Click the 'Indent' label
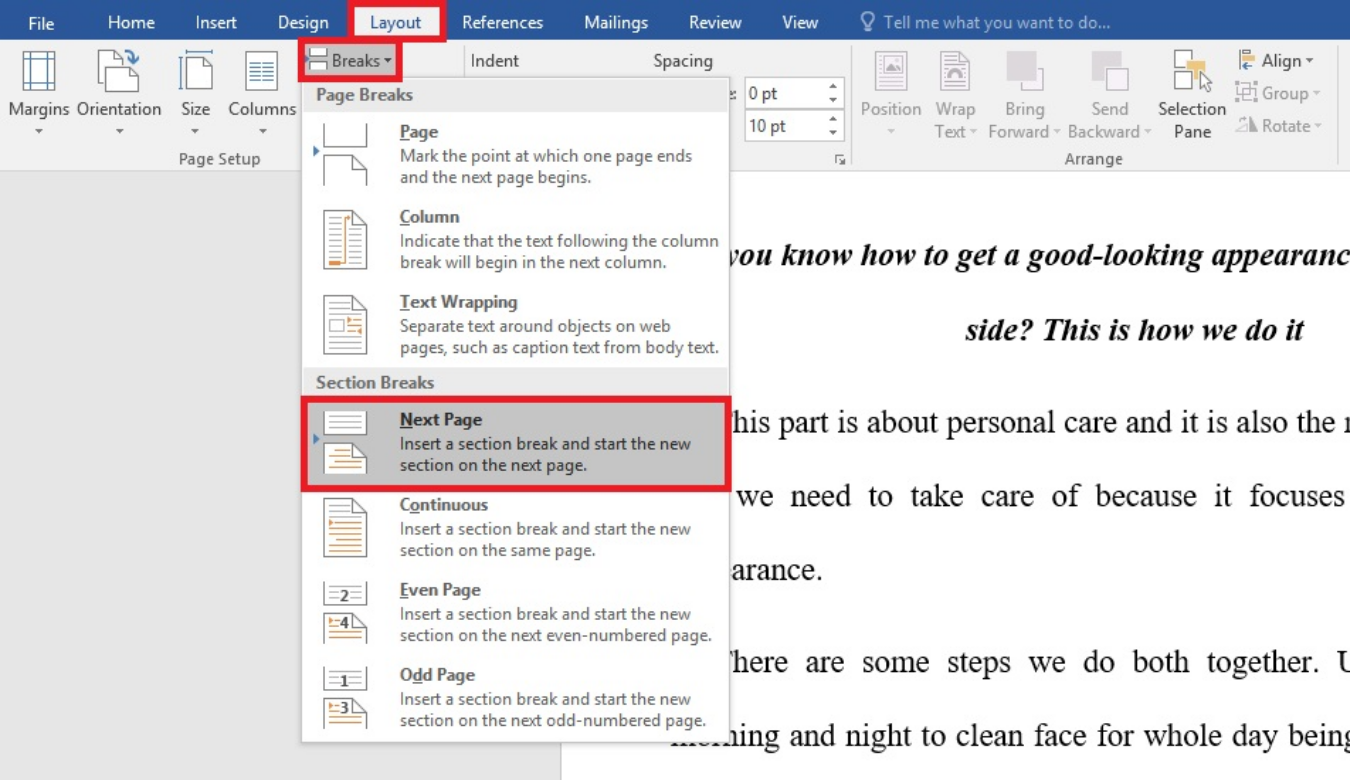Image resolution: width=1350 pixels, height=780 pixels. 494,61
